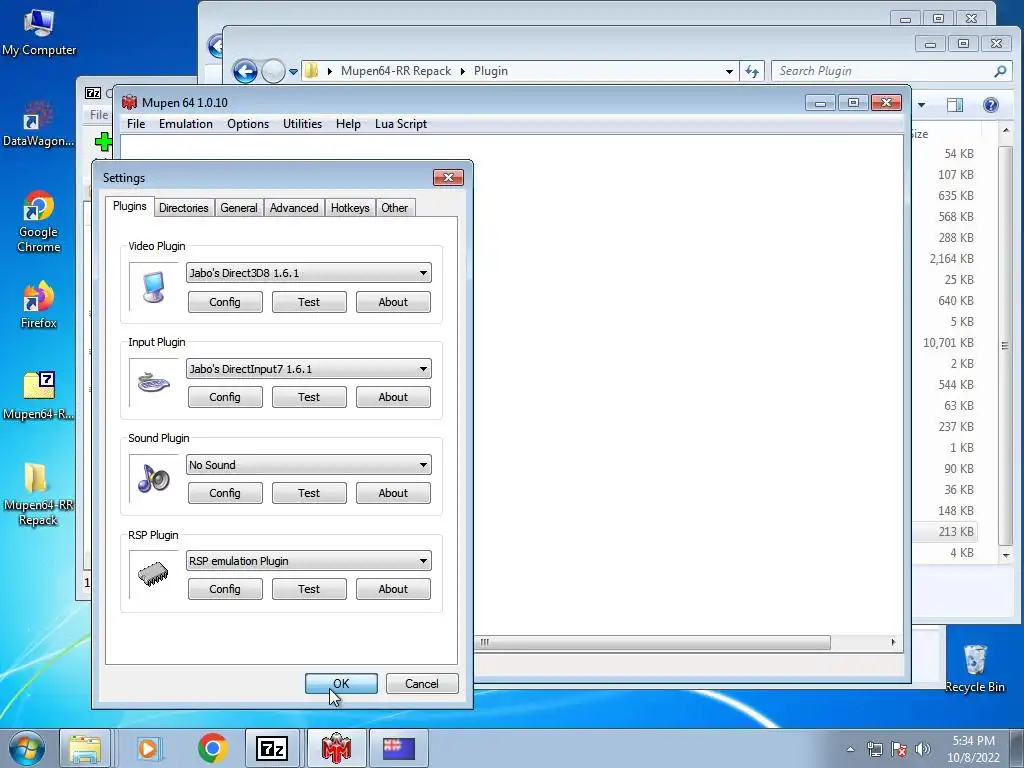This screenshot has width=1024, height=768.
Task: Select Mupen64-RR Repack folder on desktop
Action: [38, 494]
